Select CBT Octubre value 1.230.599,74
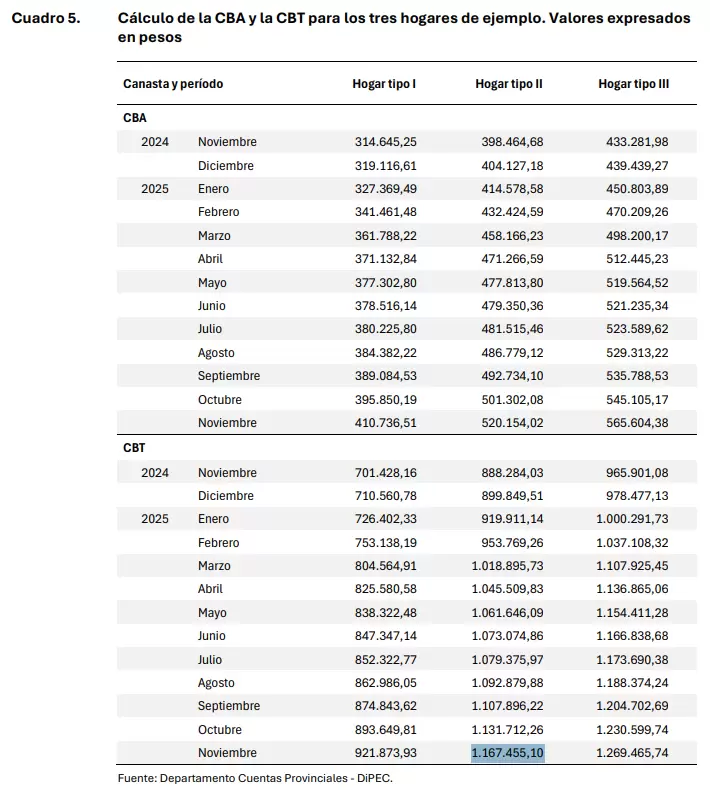 632,730
